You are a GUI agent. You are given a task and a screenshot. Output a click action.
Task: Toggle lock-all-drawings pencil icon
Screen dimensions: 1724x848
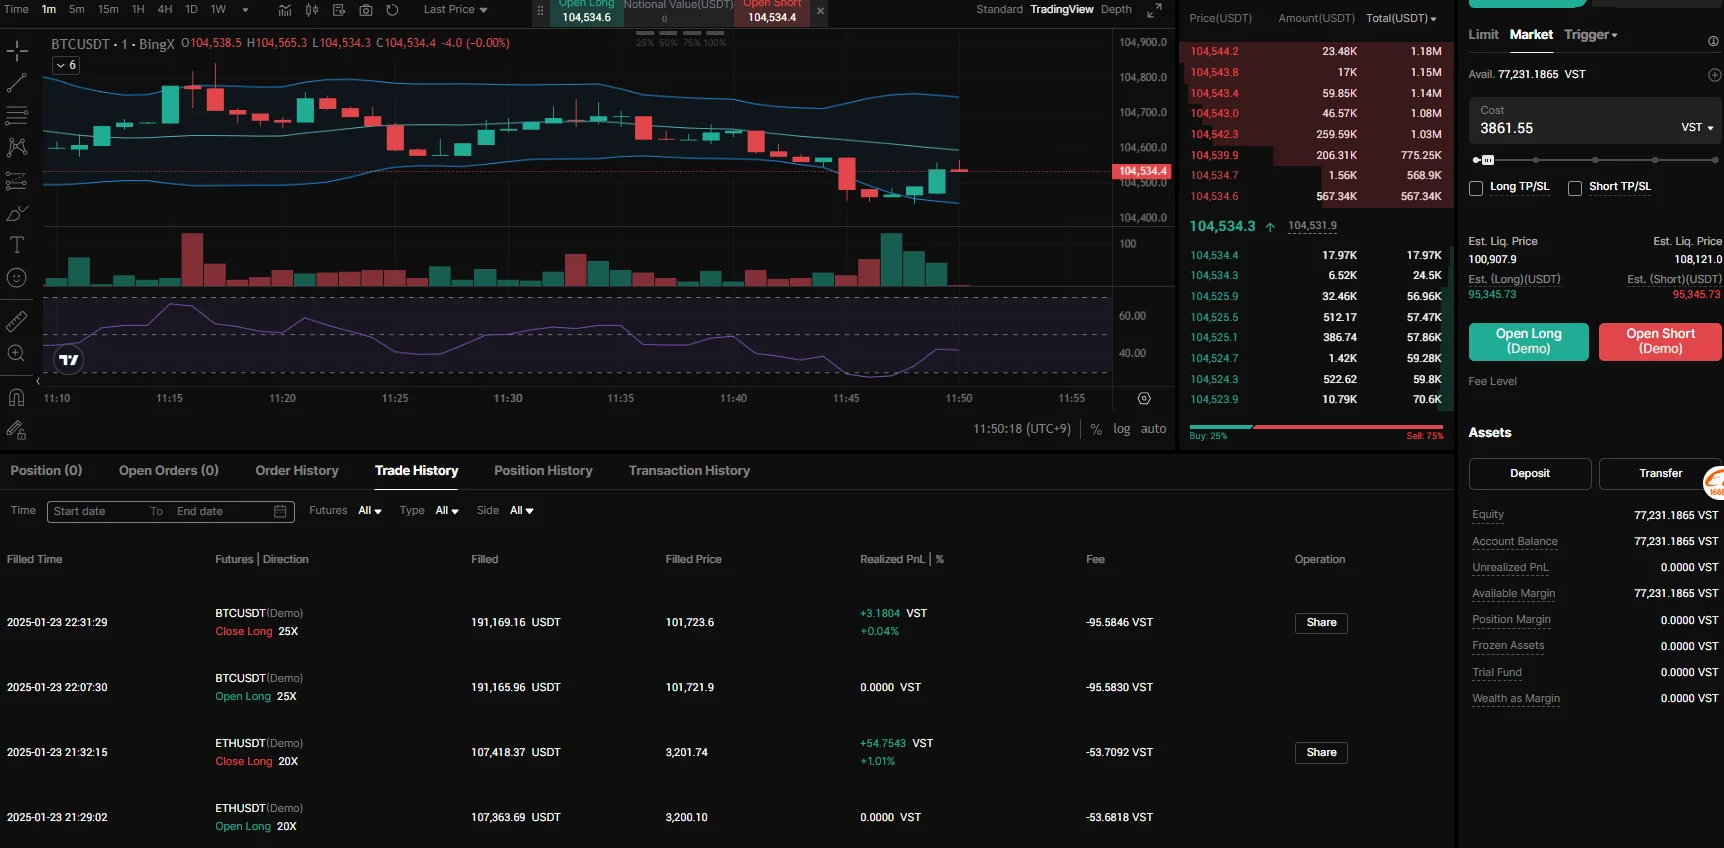pyautogui.click(x=17, y=430)
